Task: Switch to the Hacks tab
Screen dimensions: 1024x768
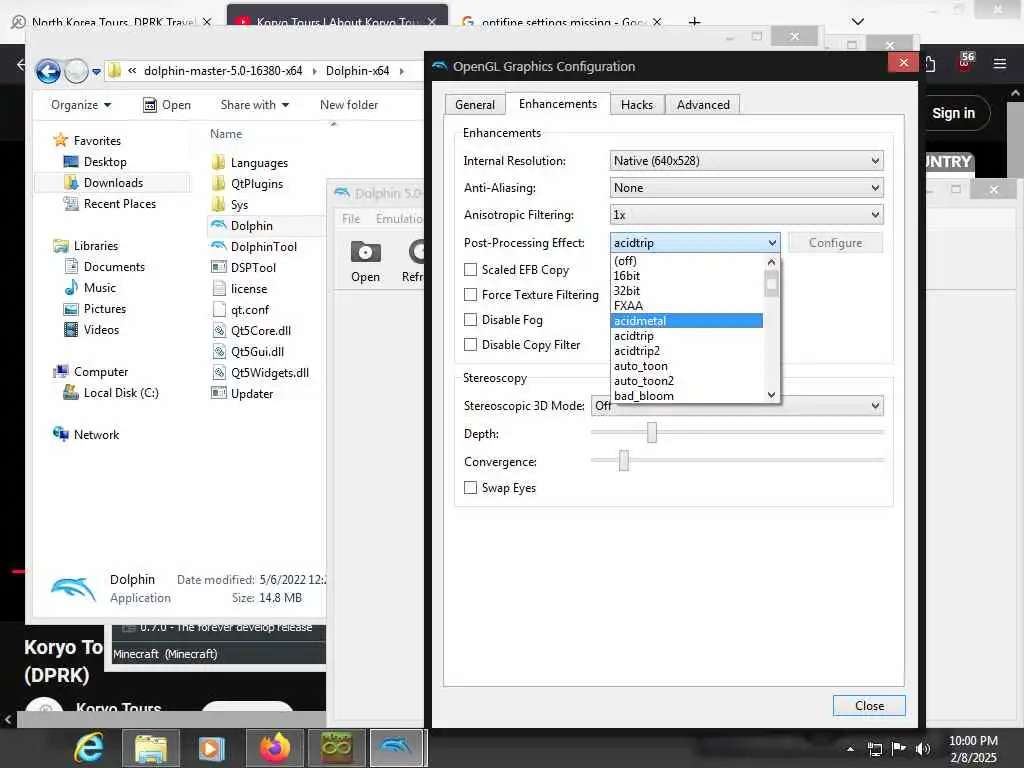Action: tap(637, 104)
